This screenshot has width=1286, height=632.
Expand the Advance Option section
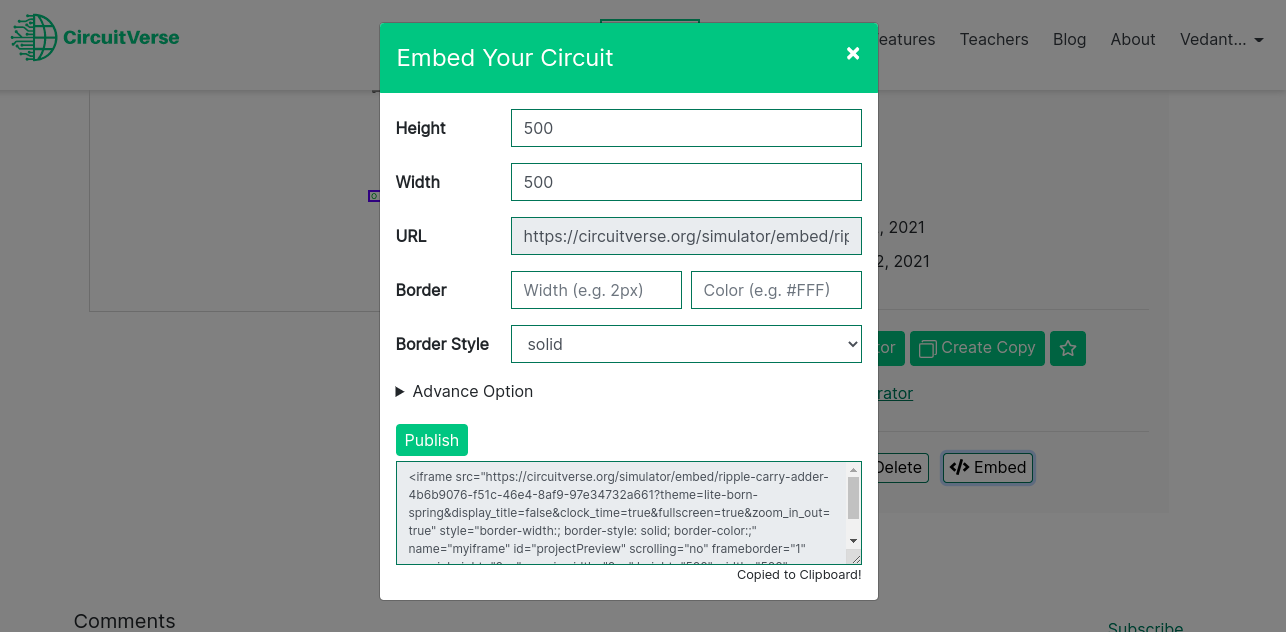pos(465,391)
